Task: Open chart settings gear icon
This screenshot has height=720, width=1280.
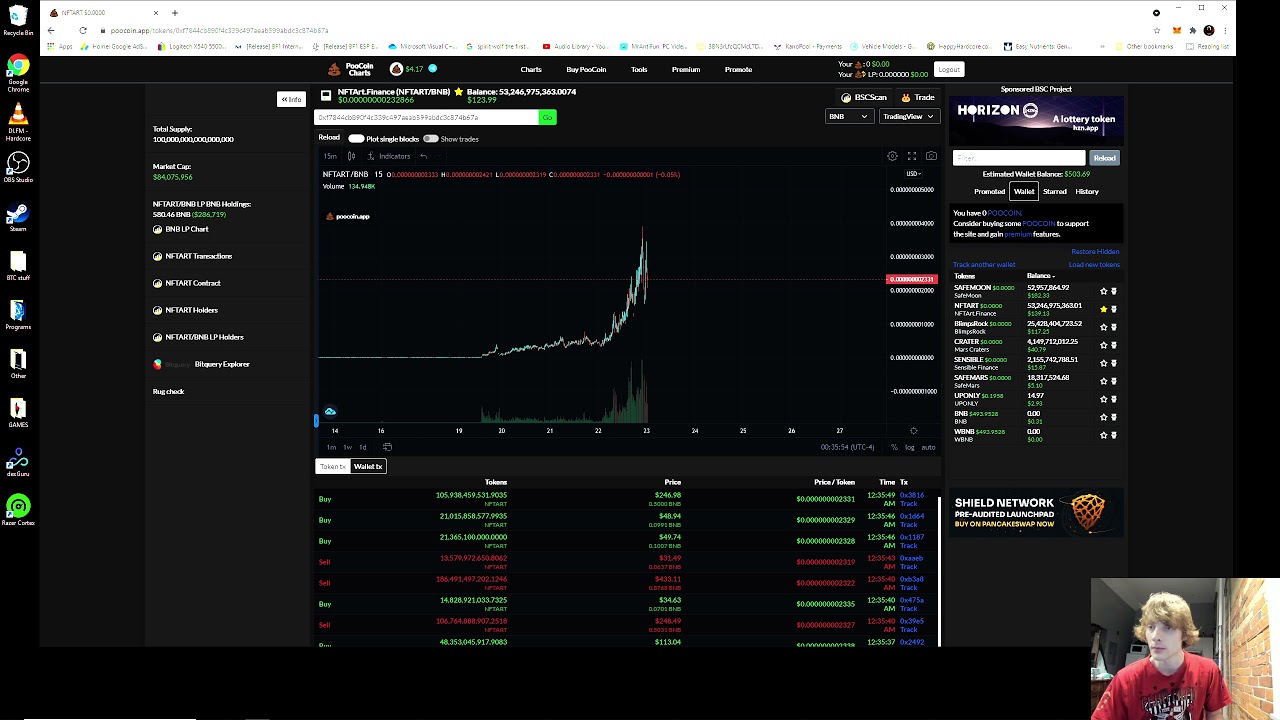Action: 892,156
